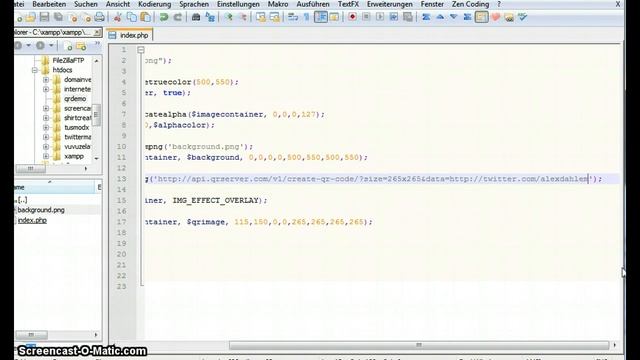Collapse code fold marker on line 1
This screenshot has width=640, height=360.
coord(141,50)
